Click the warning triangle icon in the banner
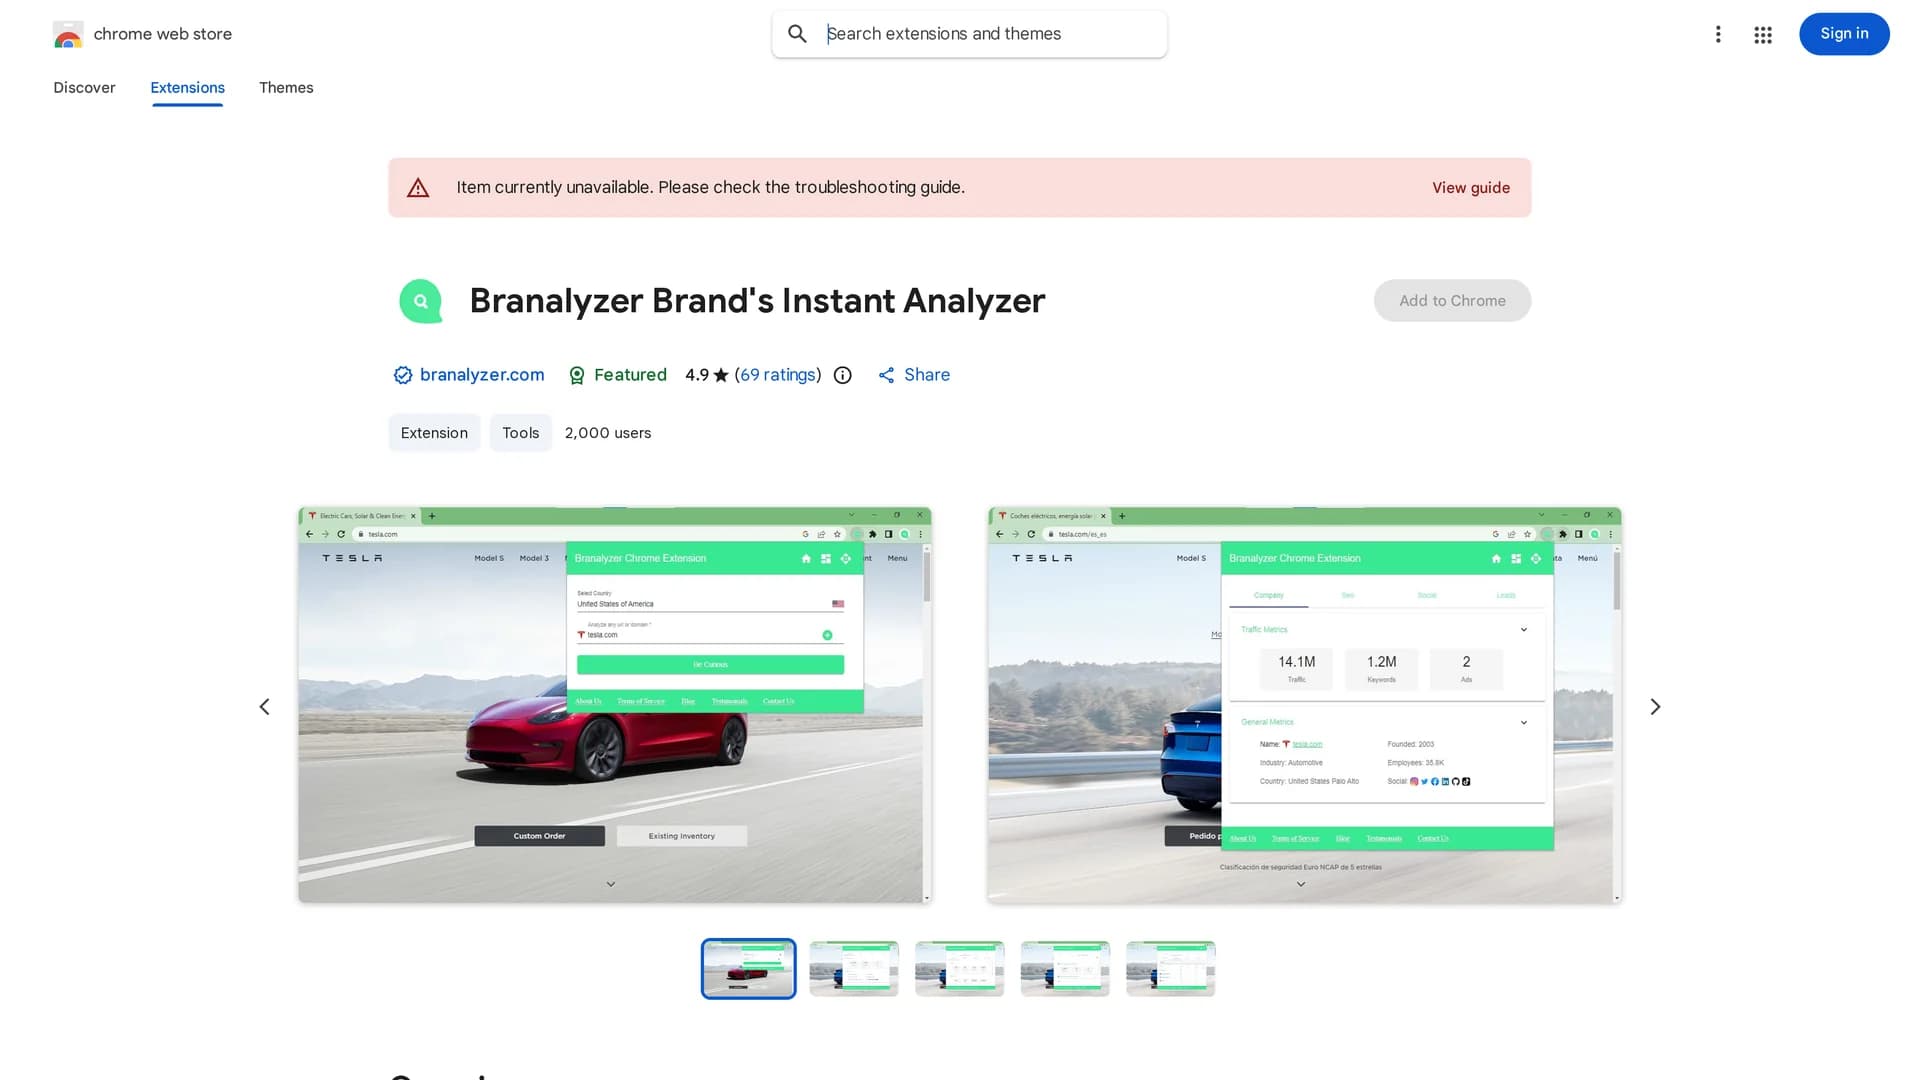 [418, 188]
